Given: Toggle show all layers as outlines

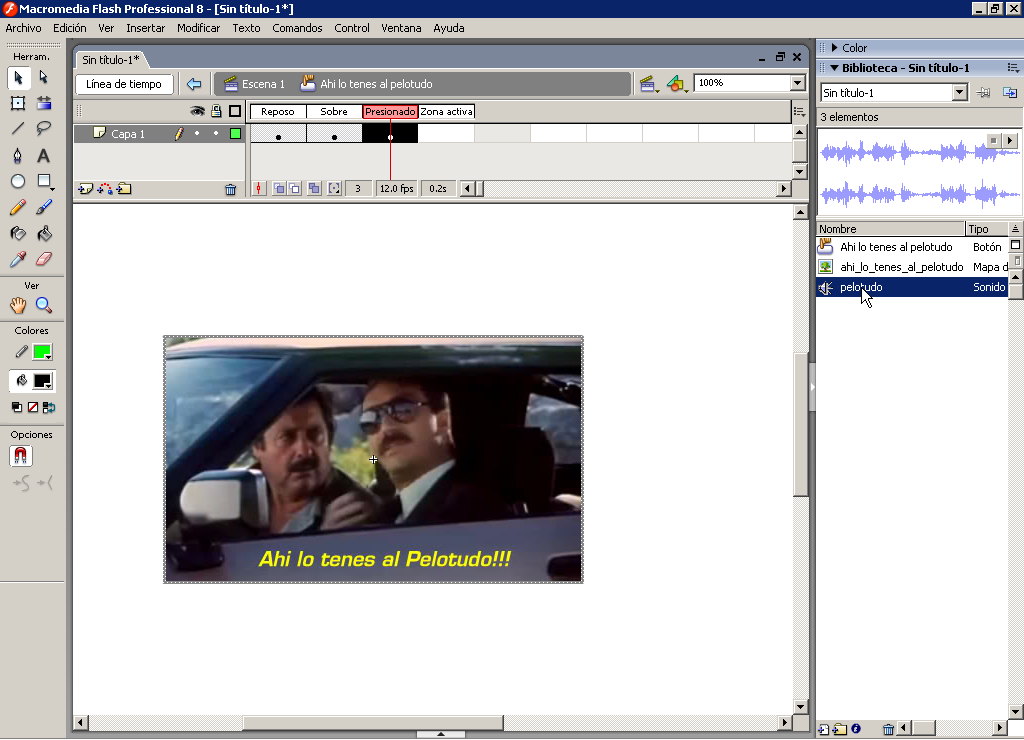Looking at the screenshot, I should pos(235,111).
